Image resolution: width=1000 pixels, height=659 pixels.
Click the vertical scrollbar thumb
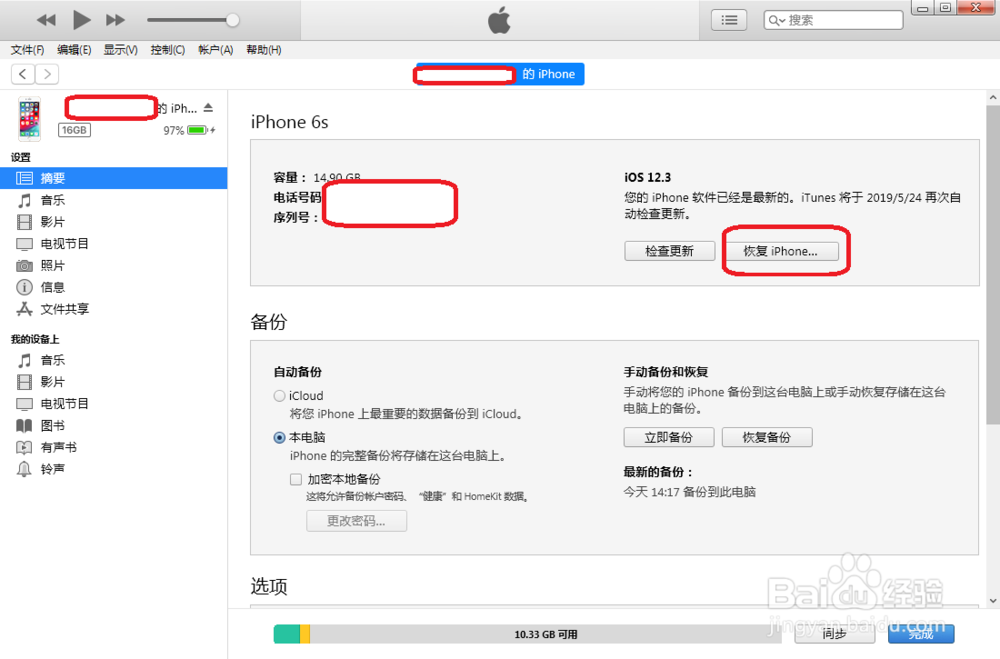993,265
